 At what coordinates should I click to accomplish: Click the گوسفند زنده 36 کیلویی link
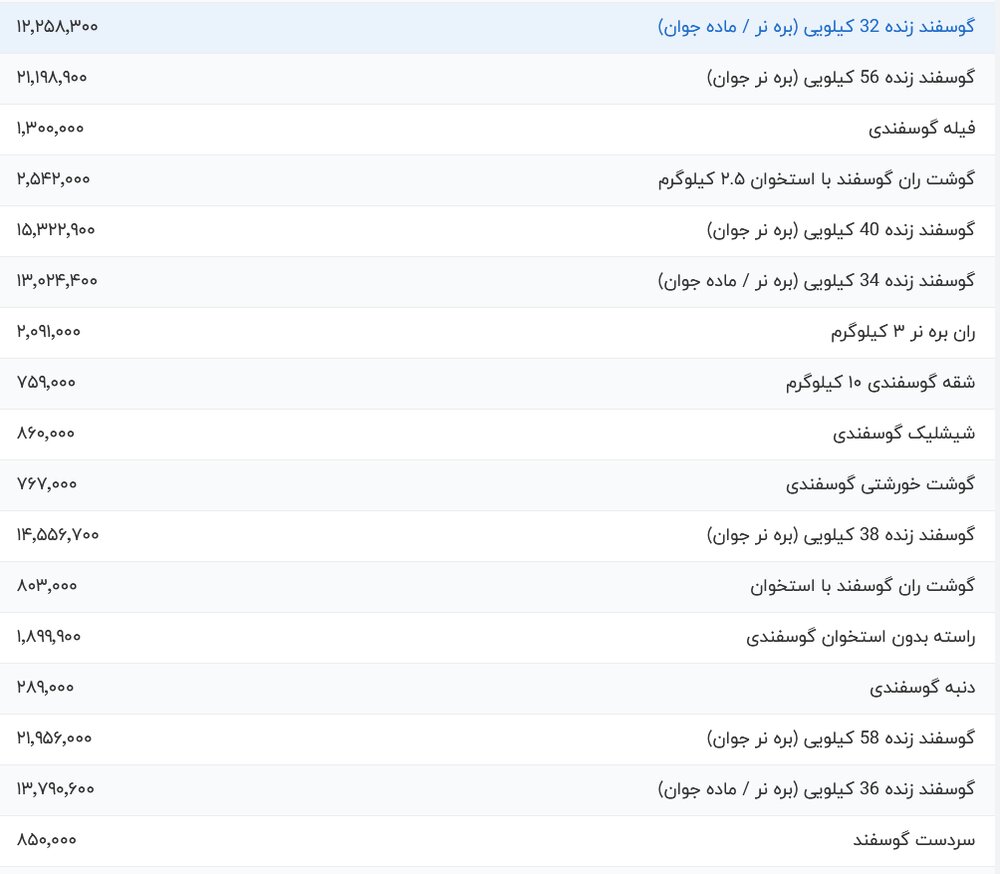[x=816, y=790]
